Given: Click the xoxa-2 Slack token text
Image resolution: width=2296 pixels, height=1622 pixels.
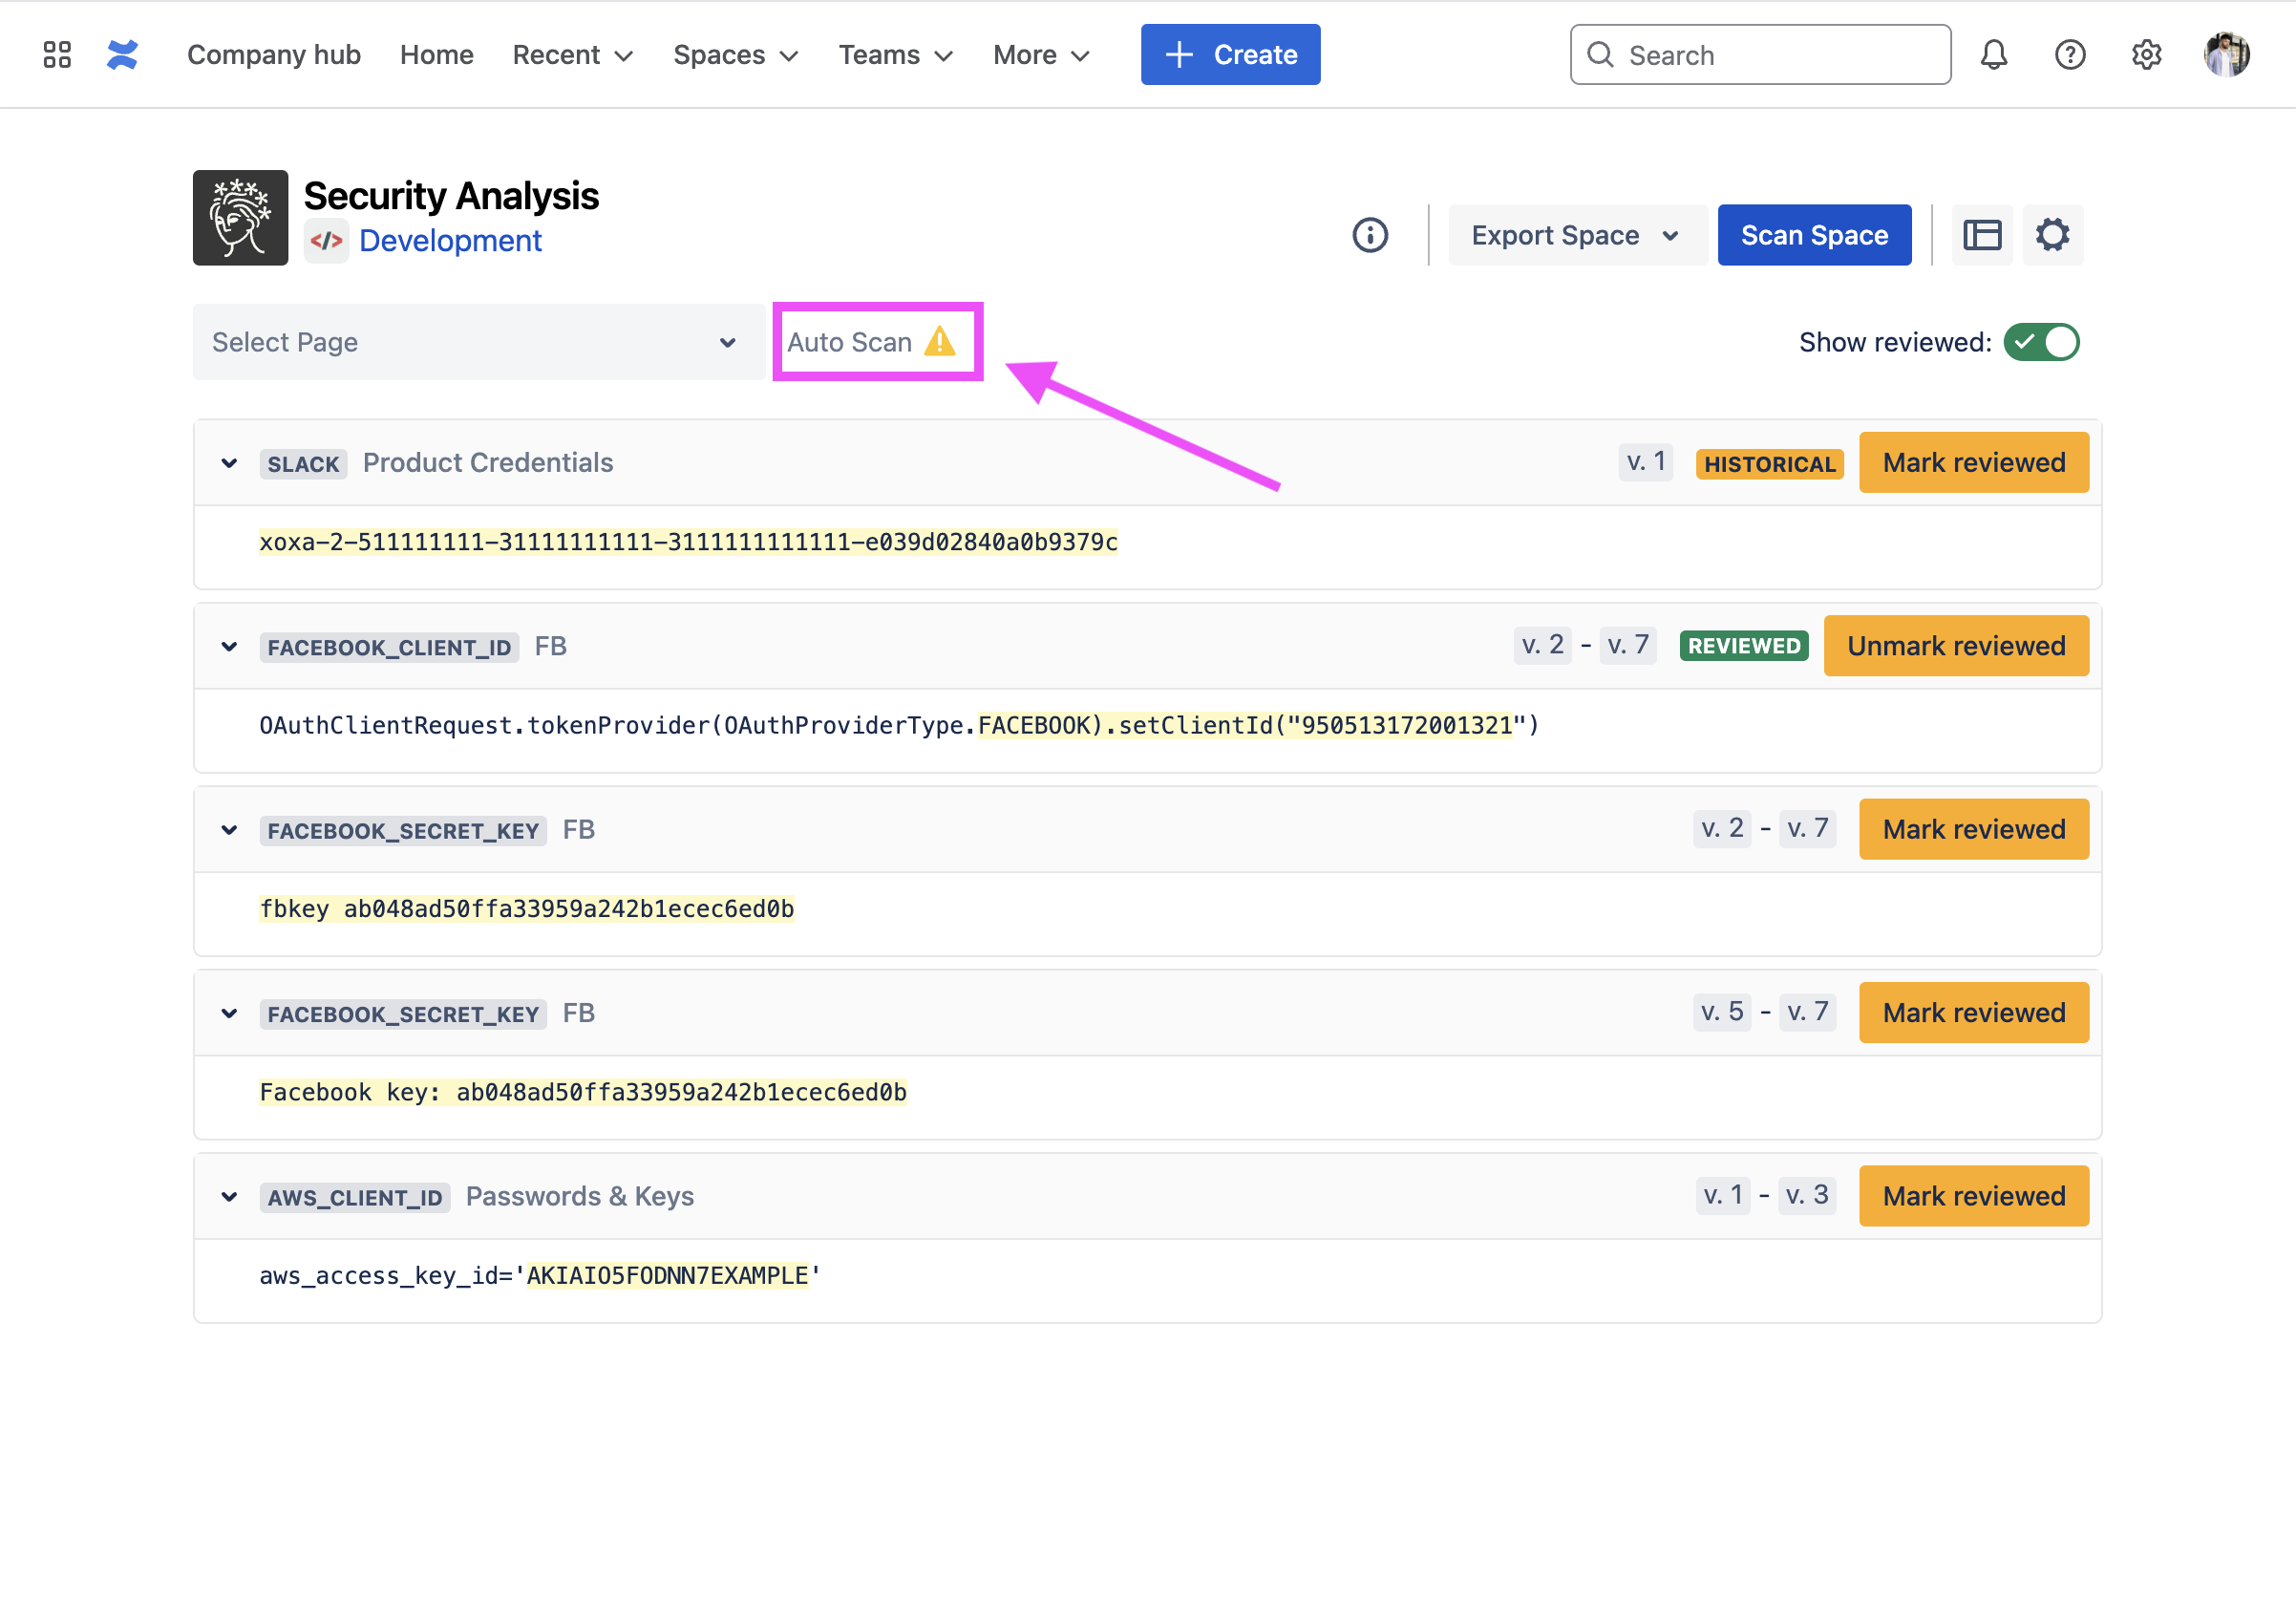Looking at the screenshot, I should point(688,542).
